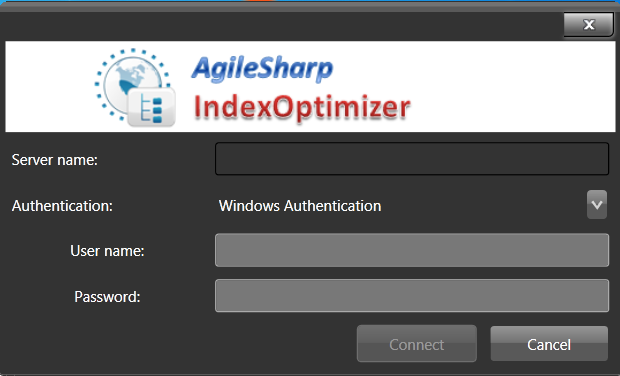
Task: Open the Authentication dropdown arrow
Action: point(597,204)
